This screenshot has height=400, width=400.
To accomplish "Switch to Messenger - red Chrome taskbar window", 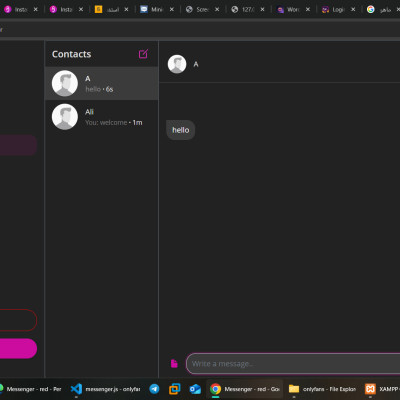I will tap(245, 389).
